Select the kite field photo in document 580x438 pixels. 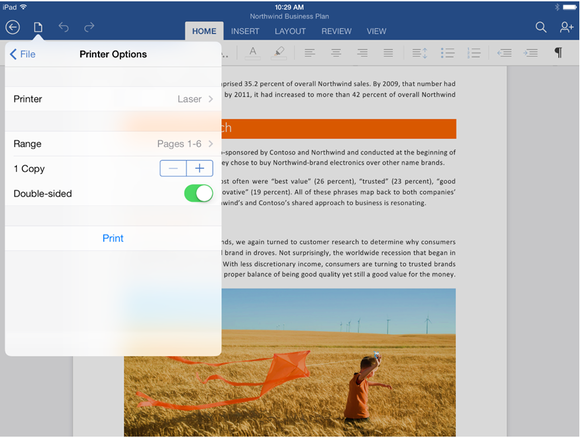(290, 363)
